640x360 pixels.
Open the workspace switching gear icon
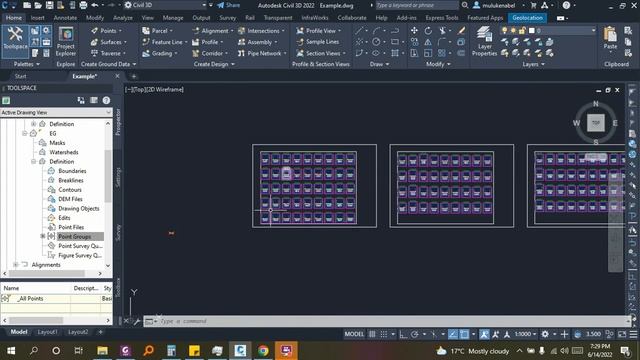545,334
